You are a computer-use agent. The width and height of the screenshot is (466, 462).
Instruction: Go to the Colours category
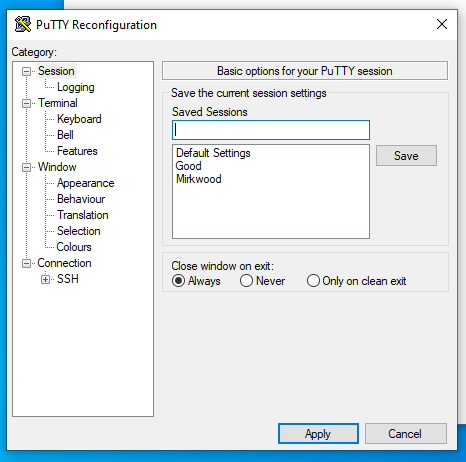coord(74,247)
